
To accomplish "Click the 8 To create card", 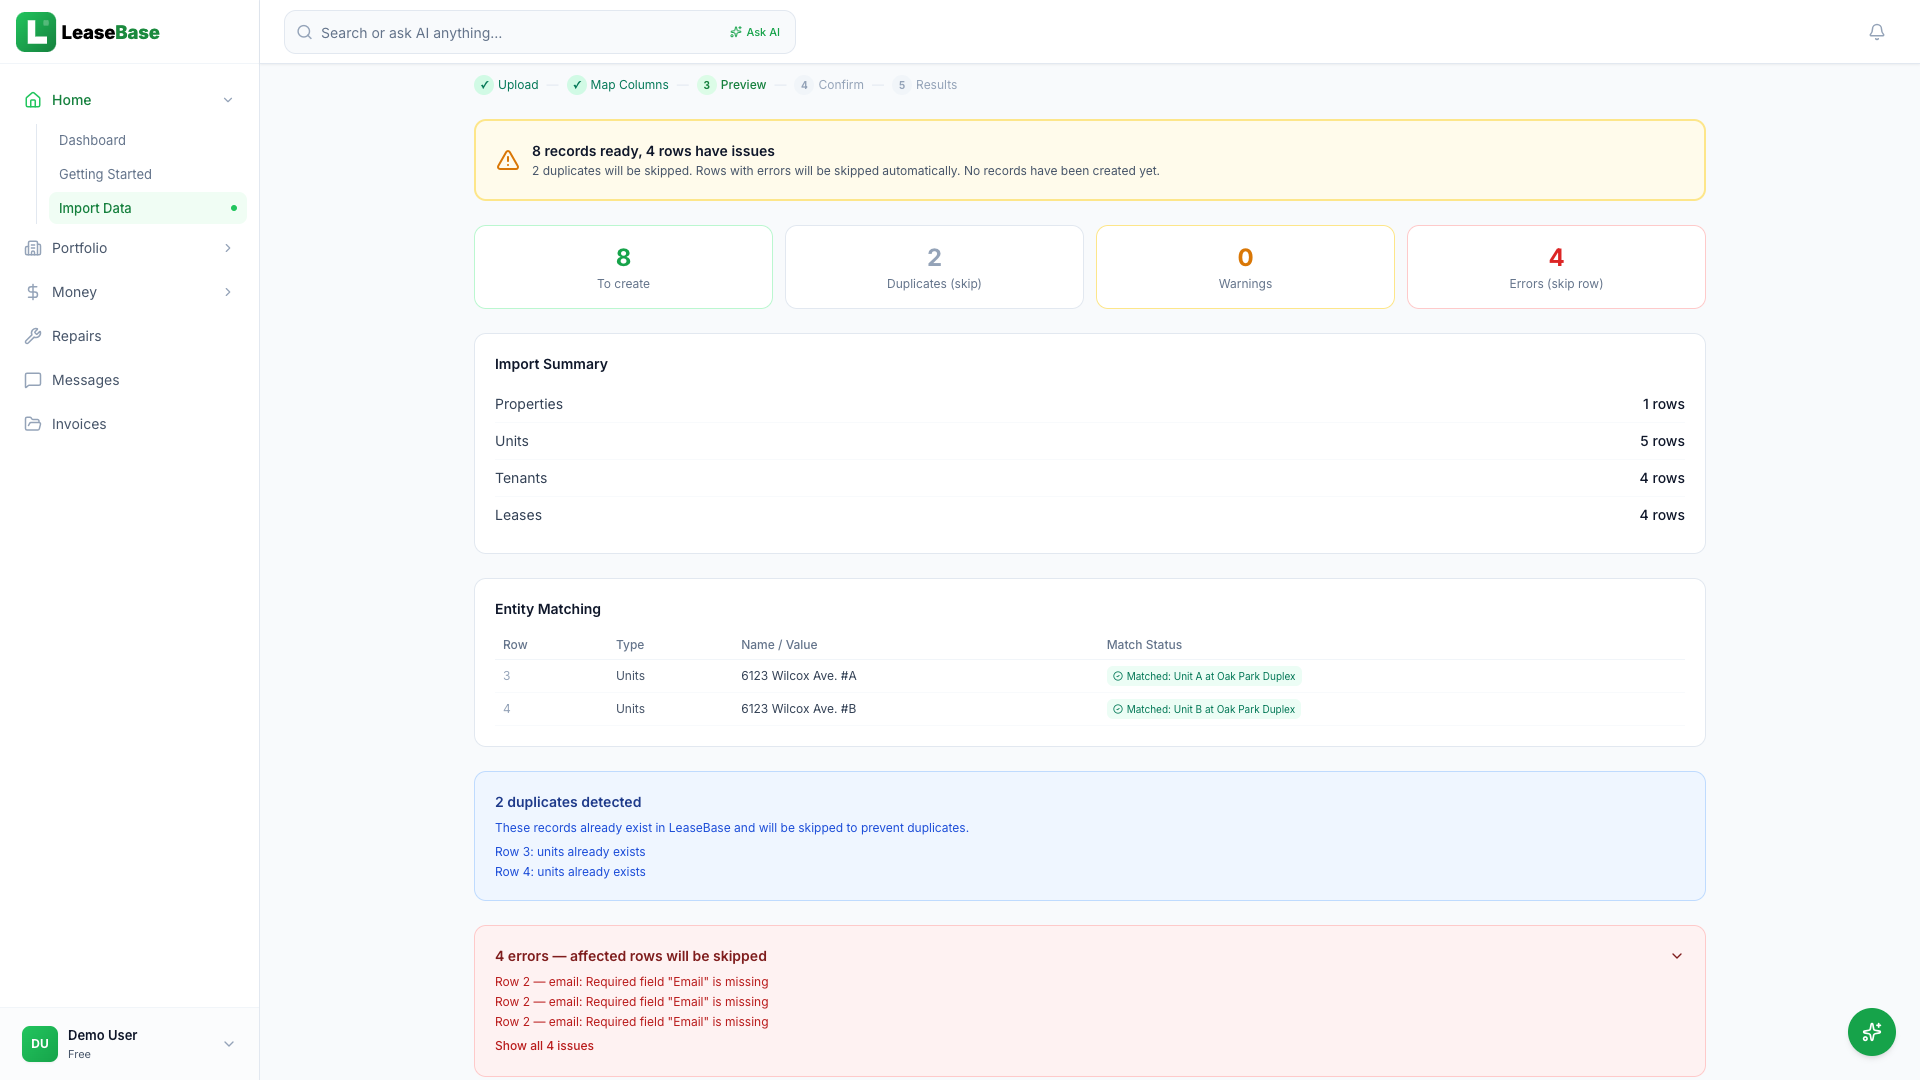I will [x=623, y=267].
